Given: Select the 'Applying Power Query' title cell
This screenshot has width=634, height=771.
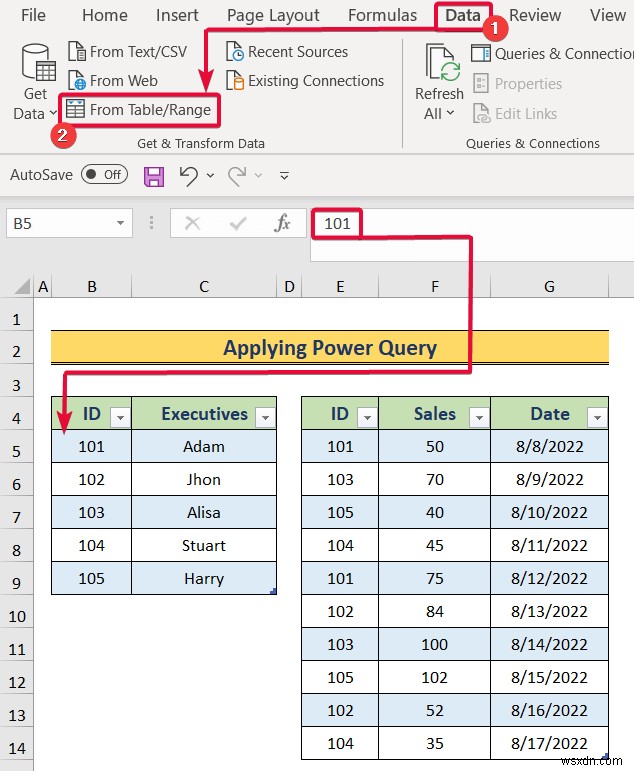Looking at the screenshot, I should [330, 348].
